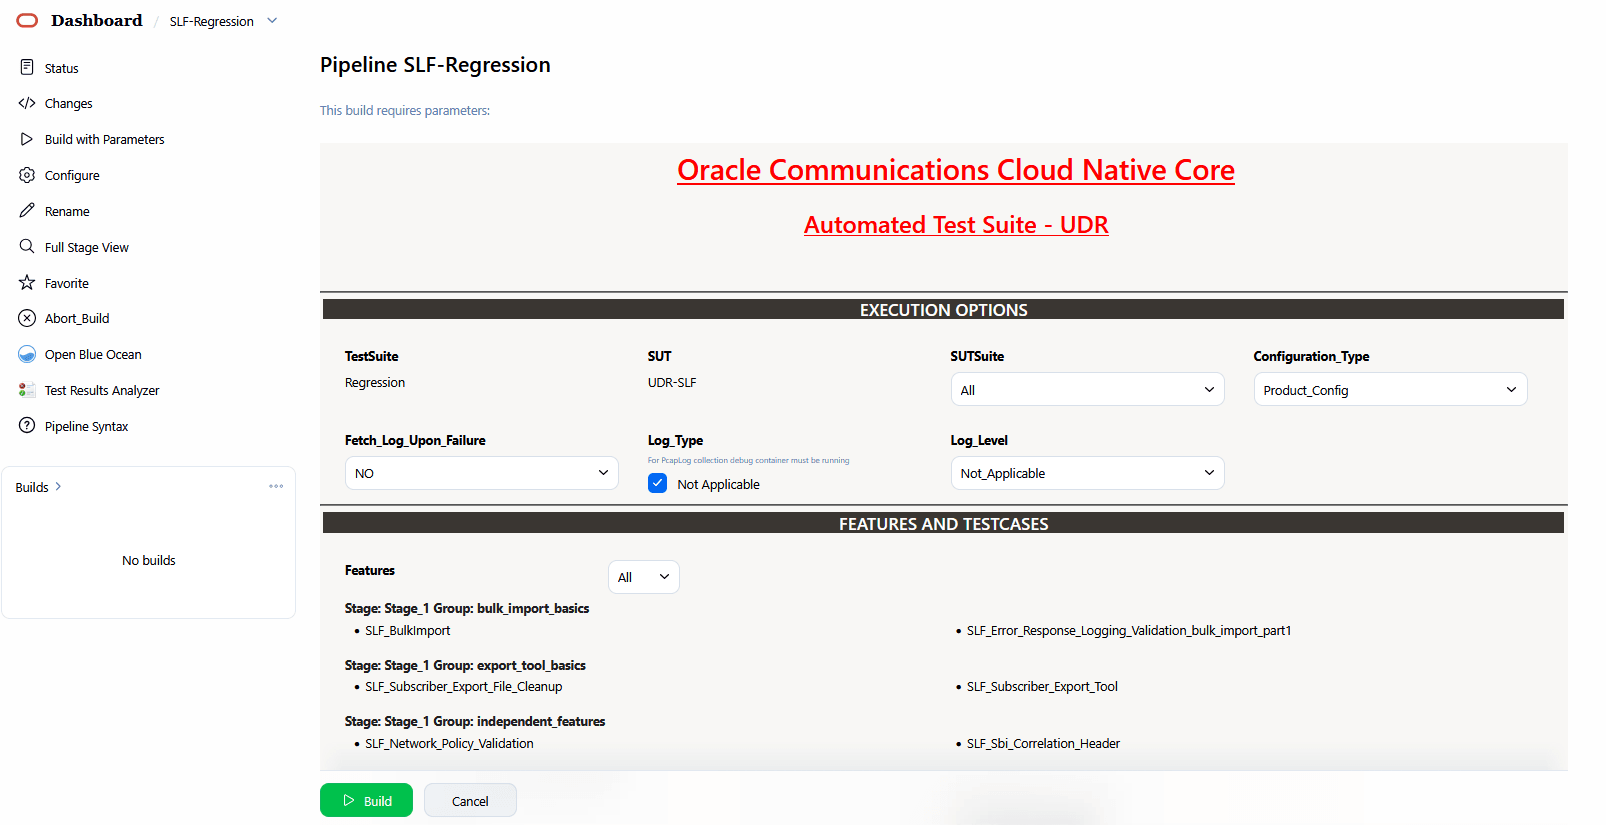Click the SLF-Regression breadcrumb link
1606x825 pixels.
pos(211,22)
